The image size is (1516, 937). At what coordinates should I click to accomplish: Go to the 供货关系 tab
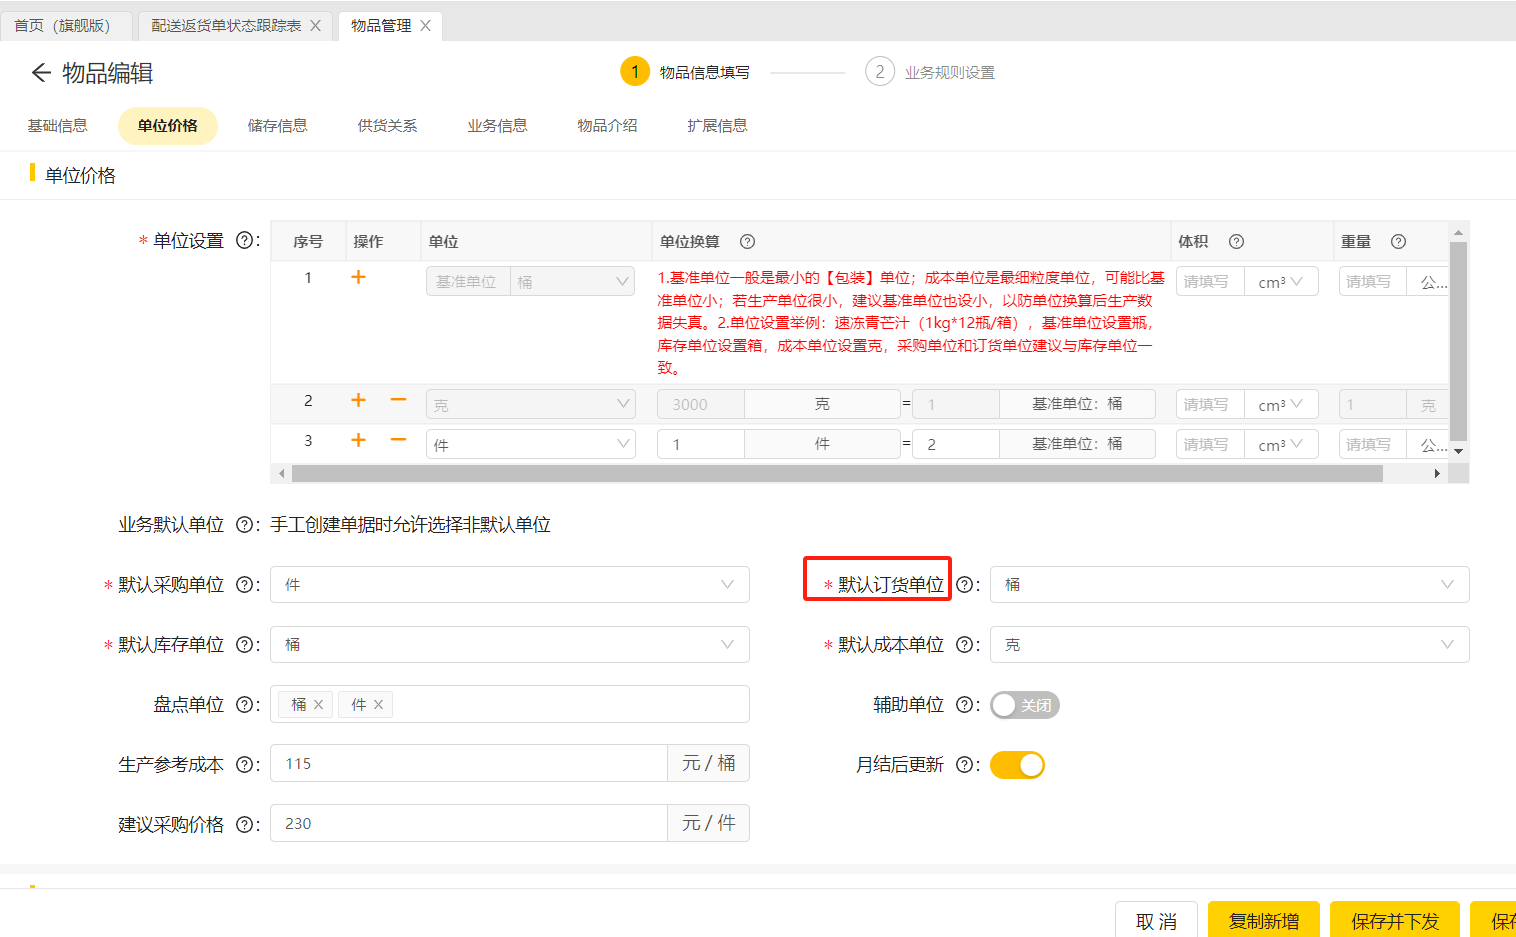[x=387, y=126]
